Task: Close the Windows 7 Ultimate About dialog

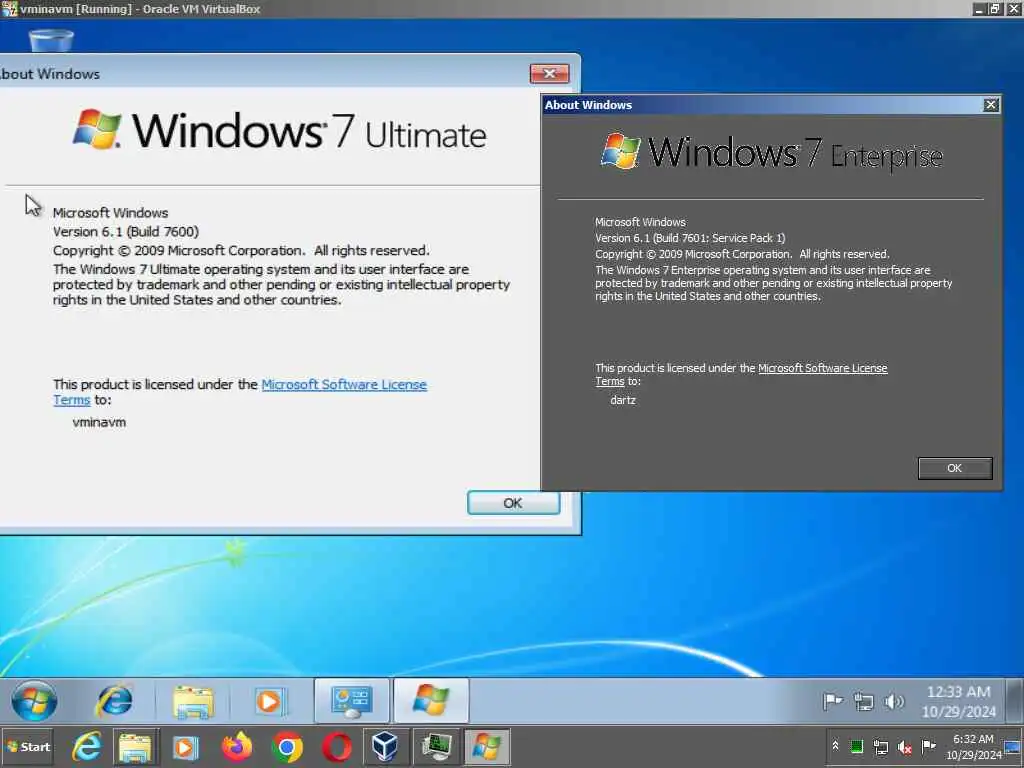Action: tap(549, 74)
